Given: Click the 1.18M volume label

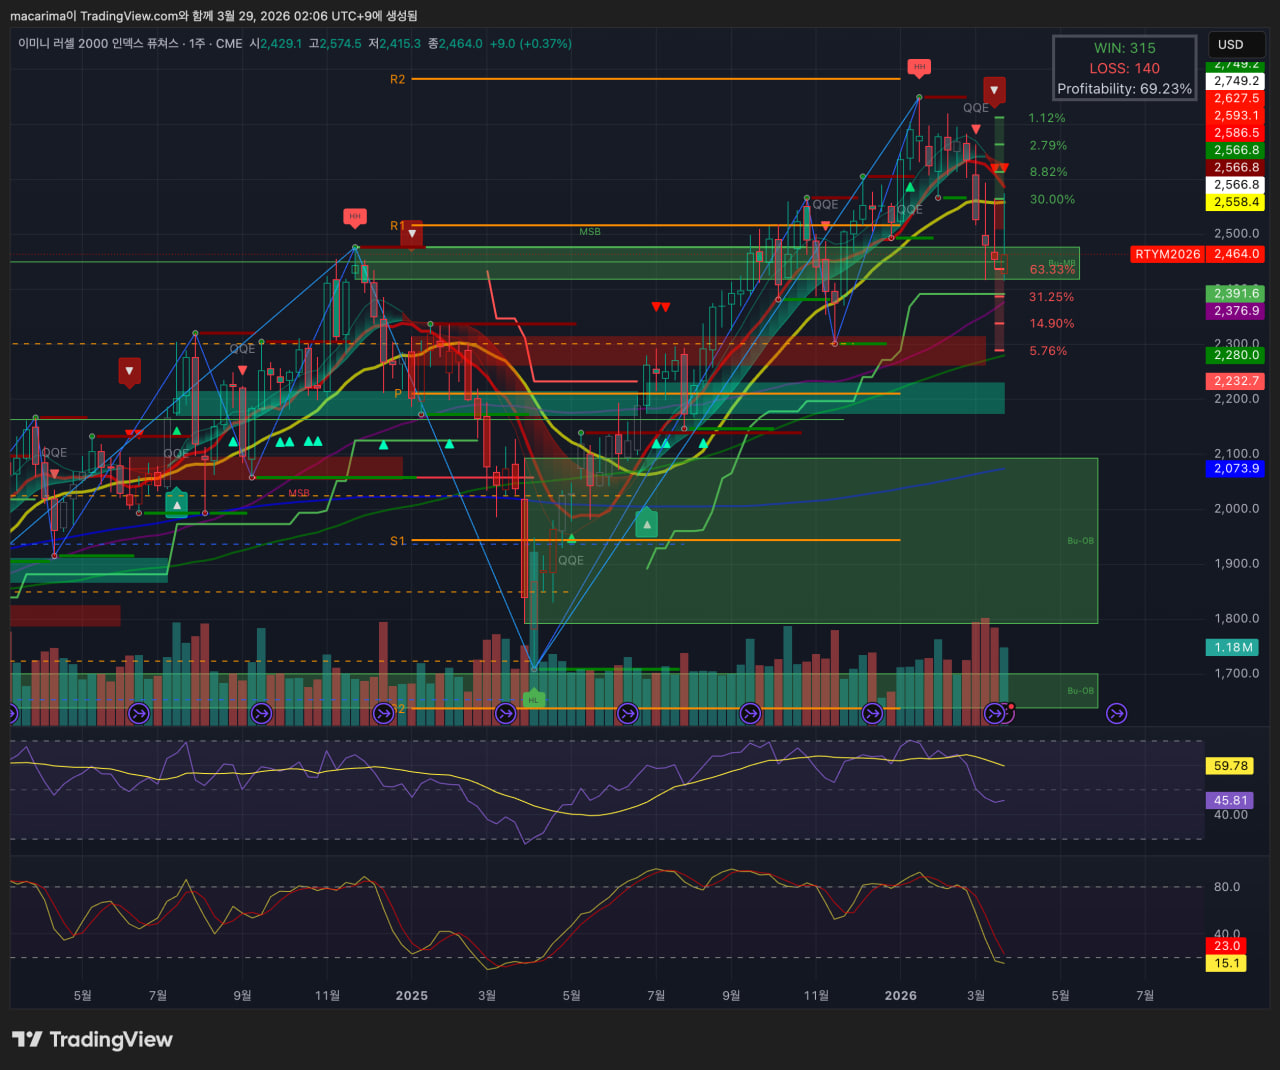Looking at the screenshot, I should 1233,647.
